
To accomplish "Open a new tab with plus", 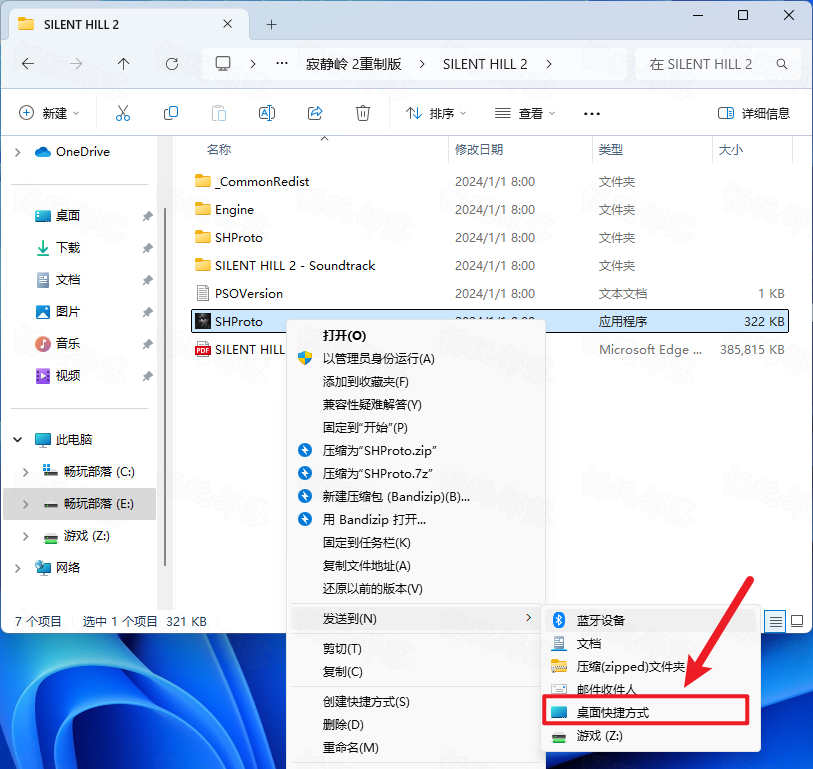I will click(271, 24).
